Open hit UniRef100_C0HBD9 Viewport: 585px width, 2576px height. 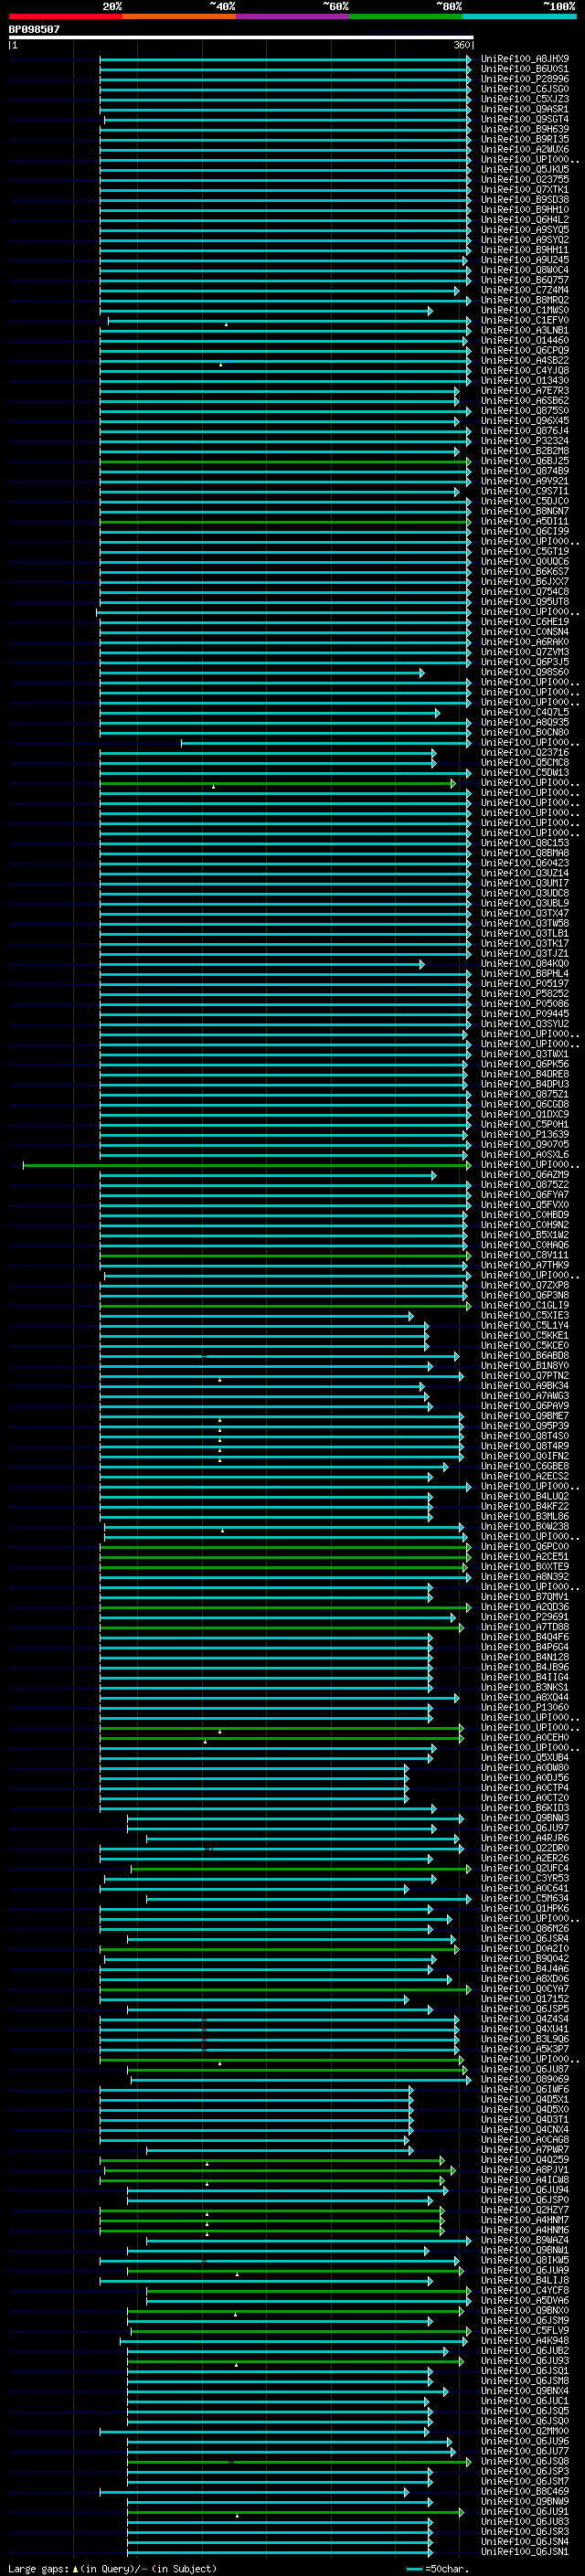click(524, 1215)
